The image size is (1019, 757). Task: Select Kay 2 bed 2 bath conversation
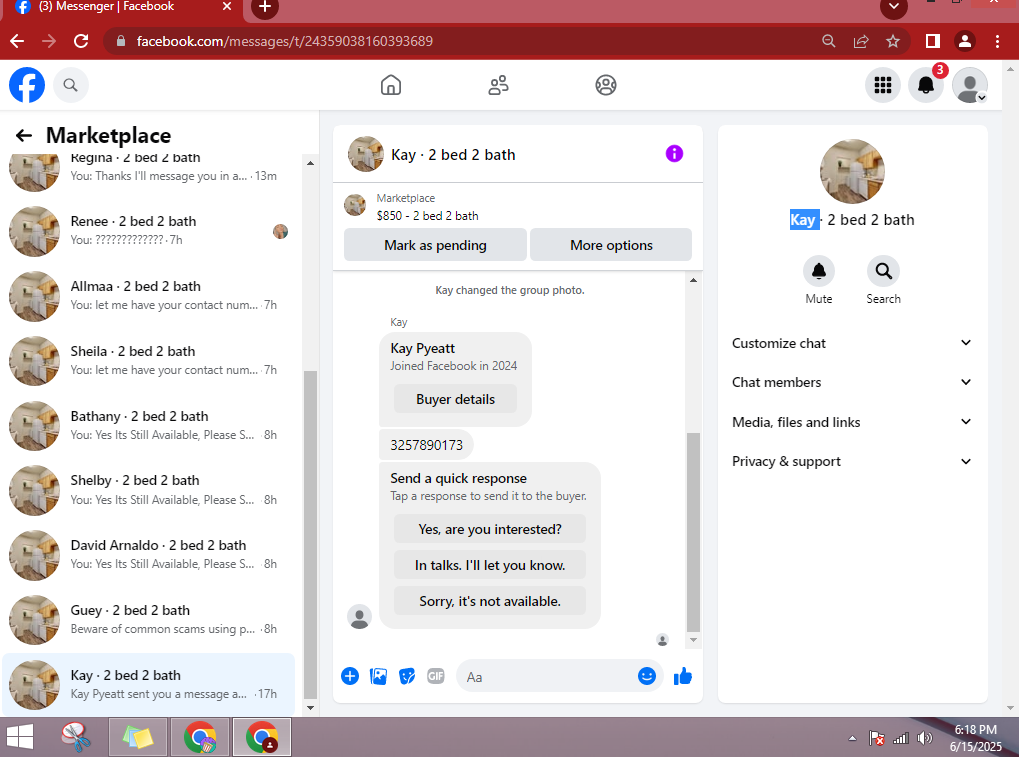point(149,684)
